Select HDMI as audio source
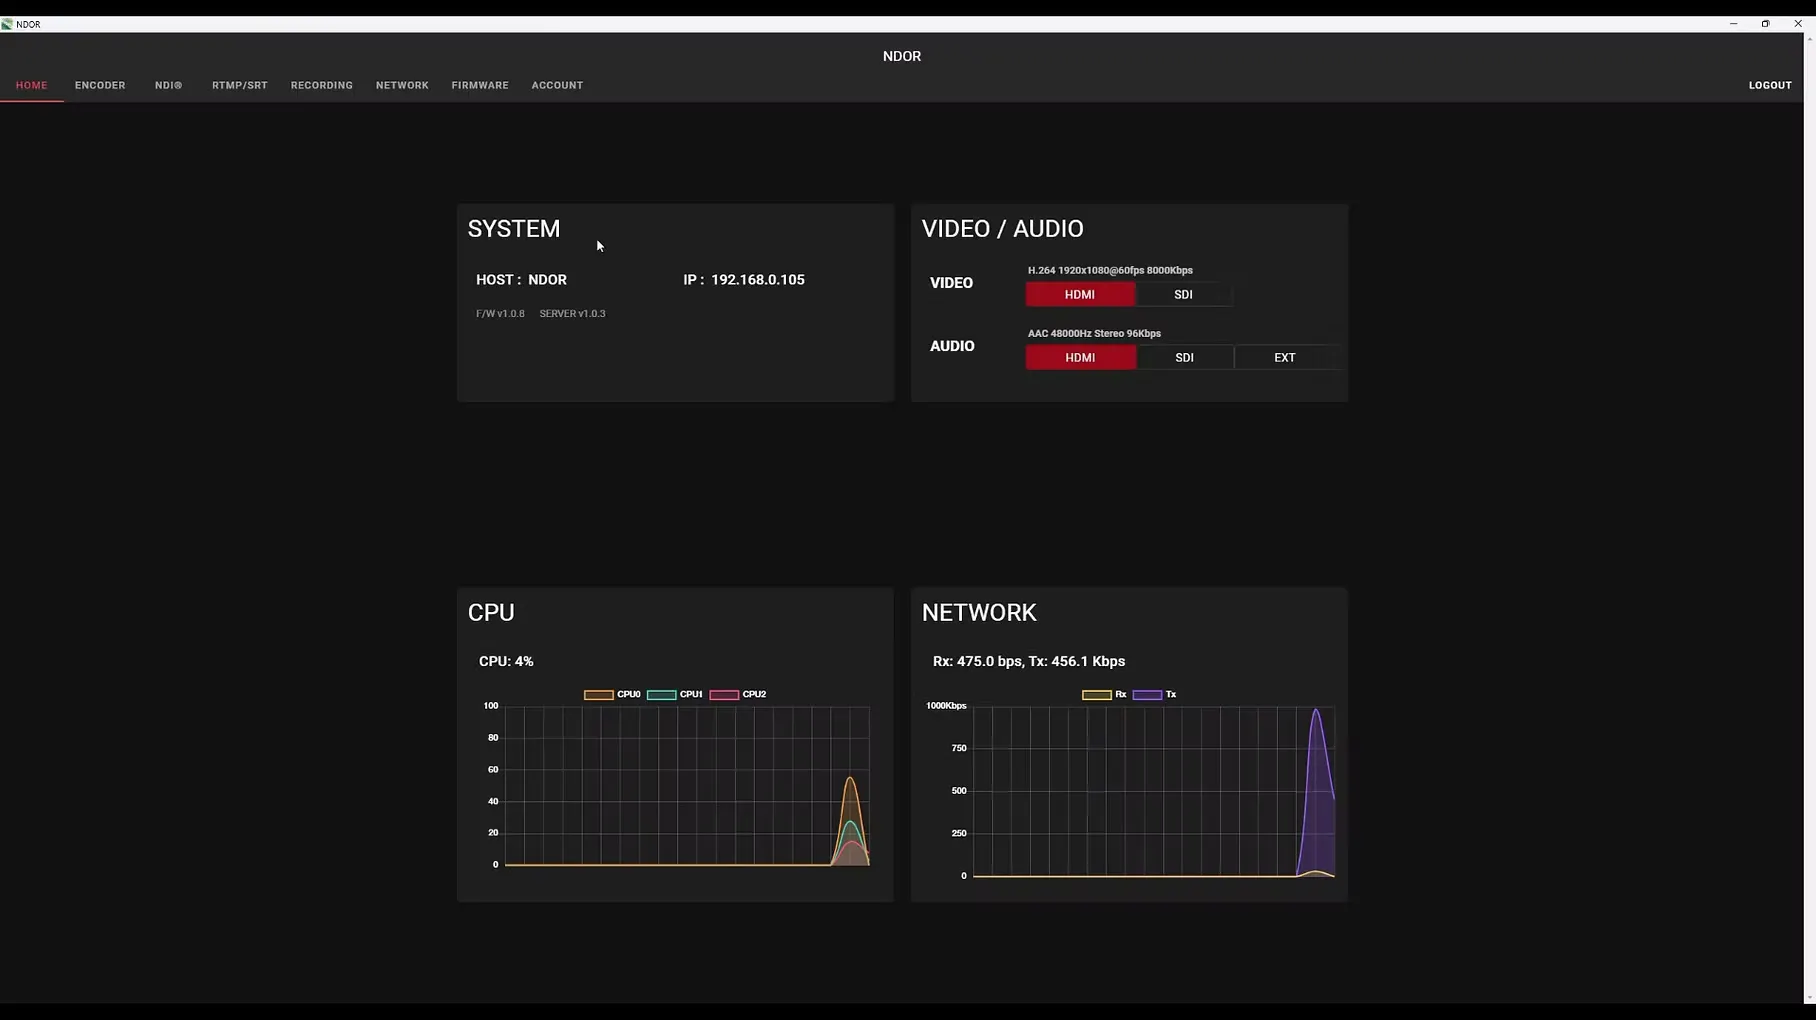This screenshot has height=1020, width=1816. (x=1080, y=358)
